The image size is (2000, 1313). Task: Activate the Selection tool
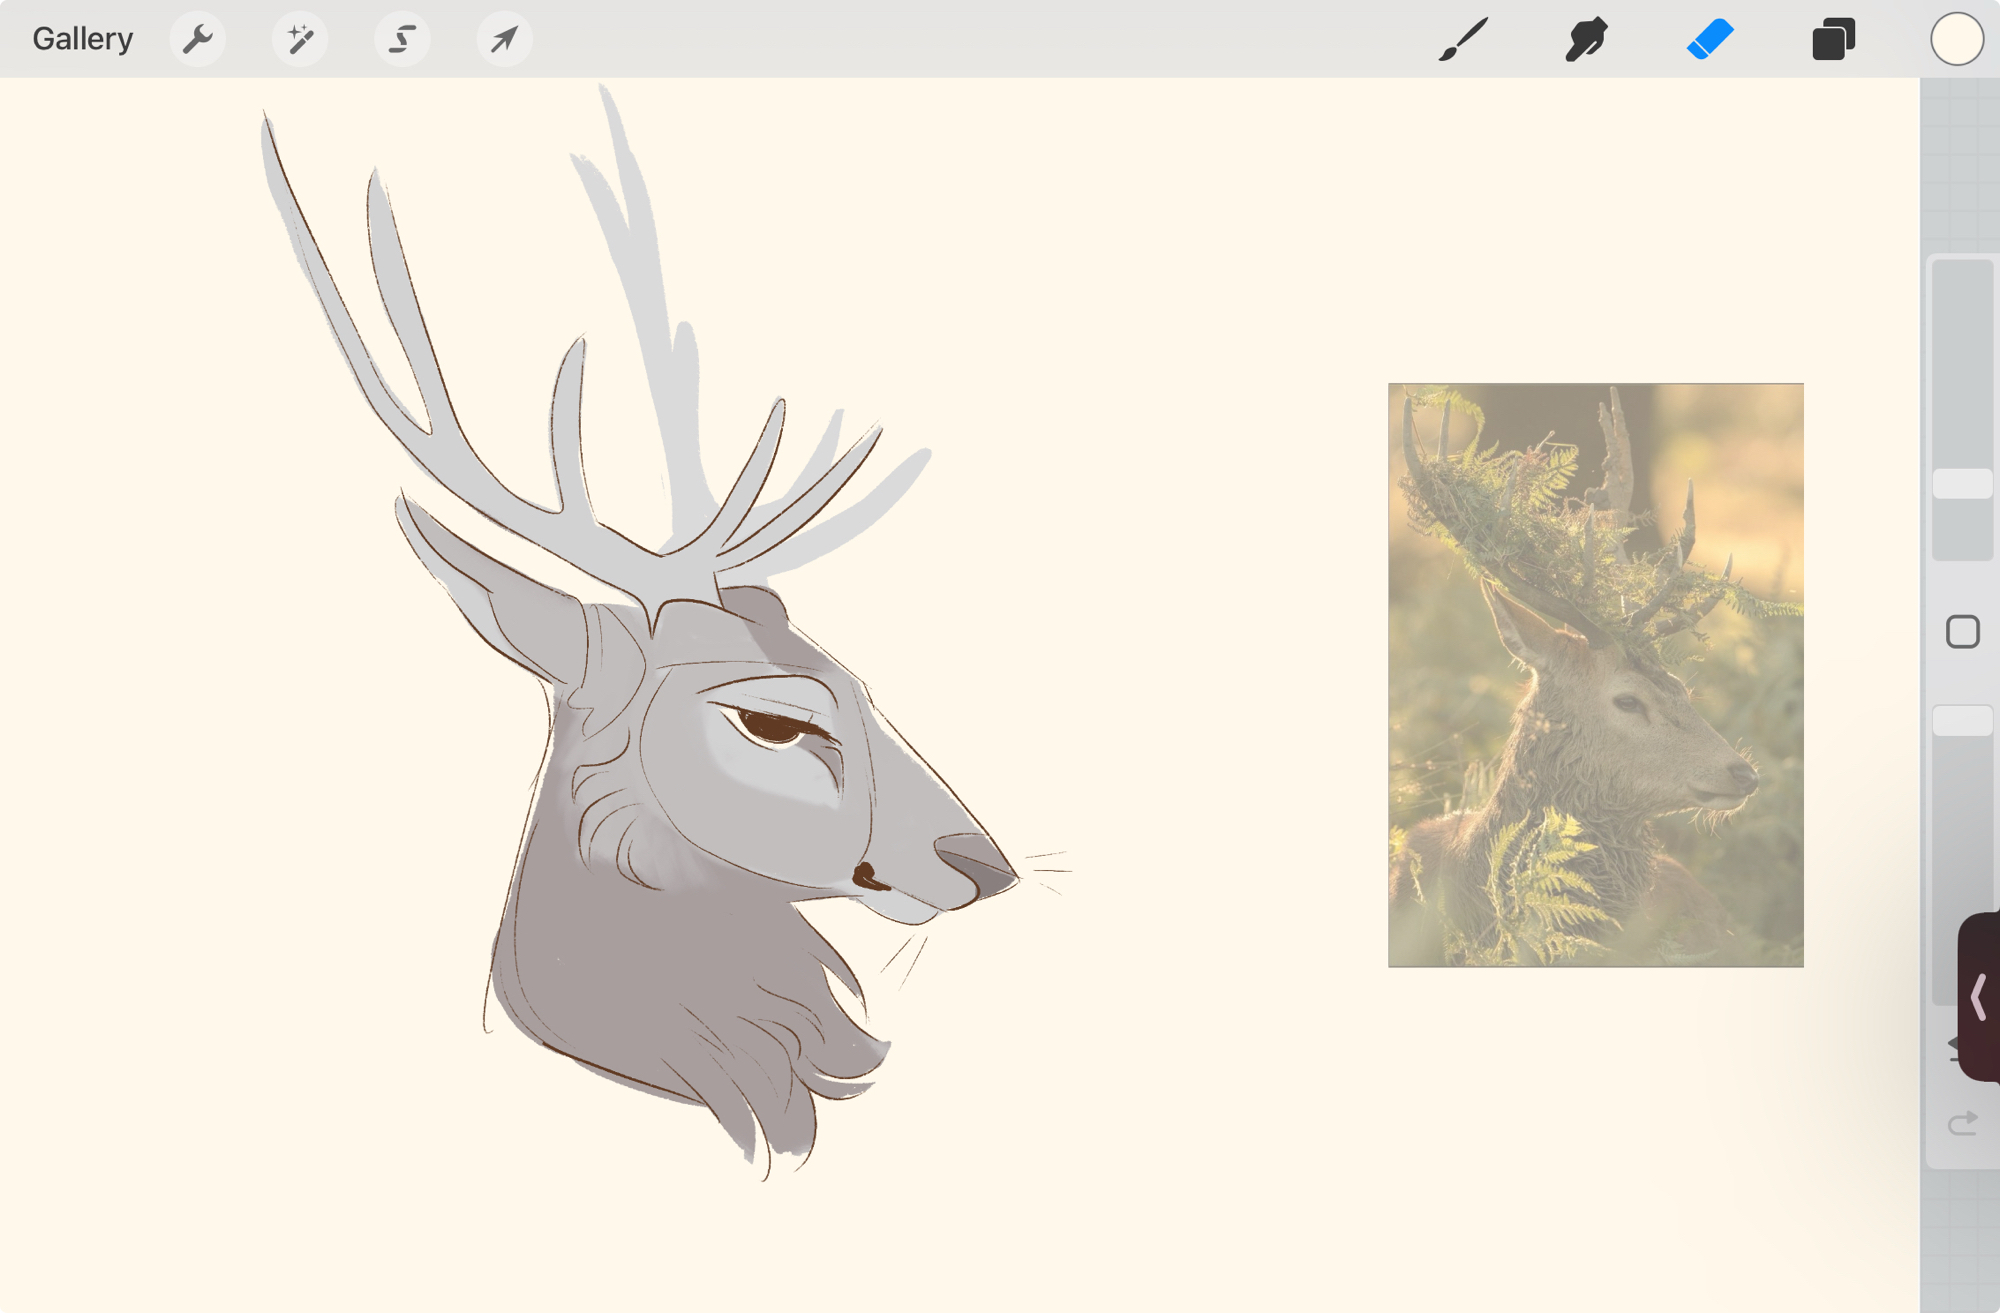pyautogui.click(x=402, y=39)
